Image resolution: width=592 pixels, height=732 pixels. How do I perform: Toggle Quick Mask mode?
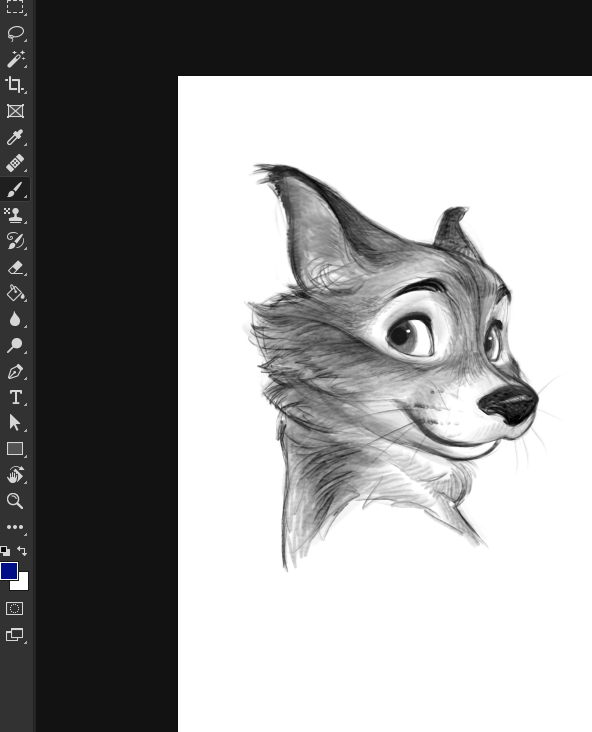tap(14, 608)
